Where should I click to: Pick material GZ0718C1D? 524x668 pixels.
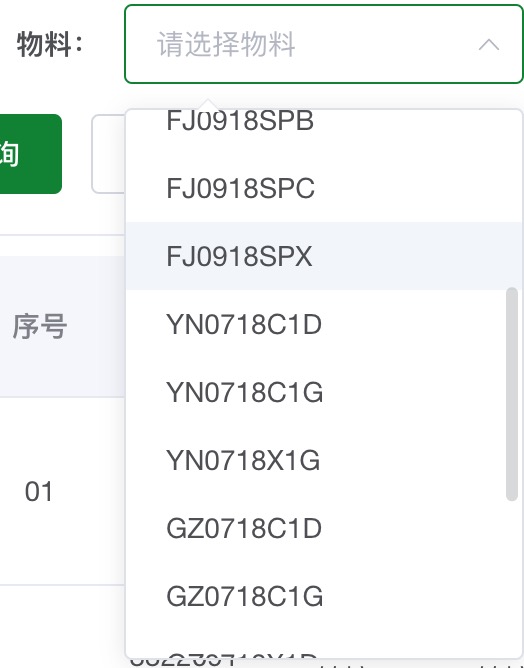[x=324, y=529]
